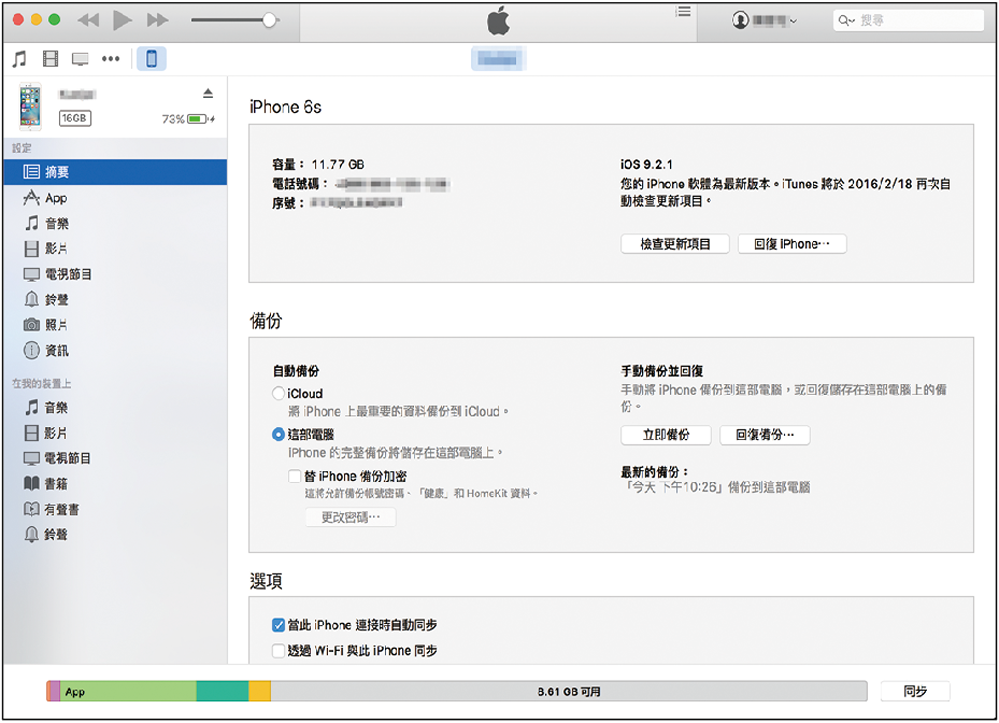Viewport: 999px width, 723px height.
Task: Open the Music library icon in toolbar
Action: [20, 59]
